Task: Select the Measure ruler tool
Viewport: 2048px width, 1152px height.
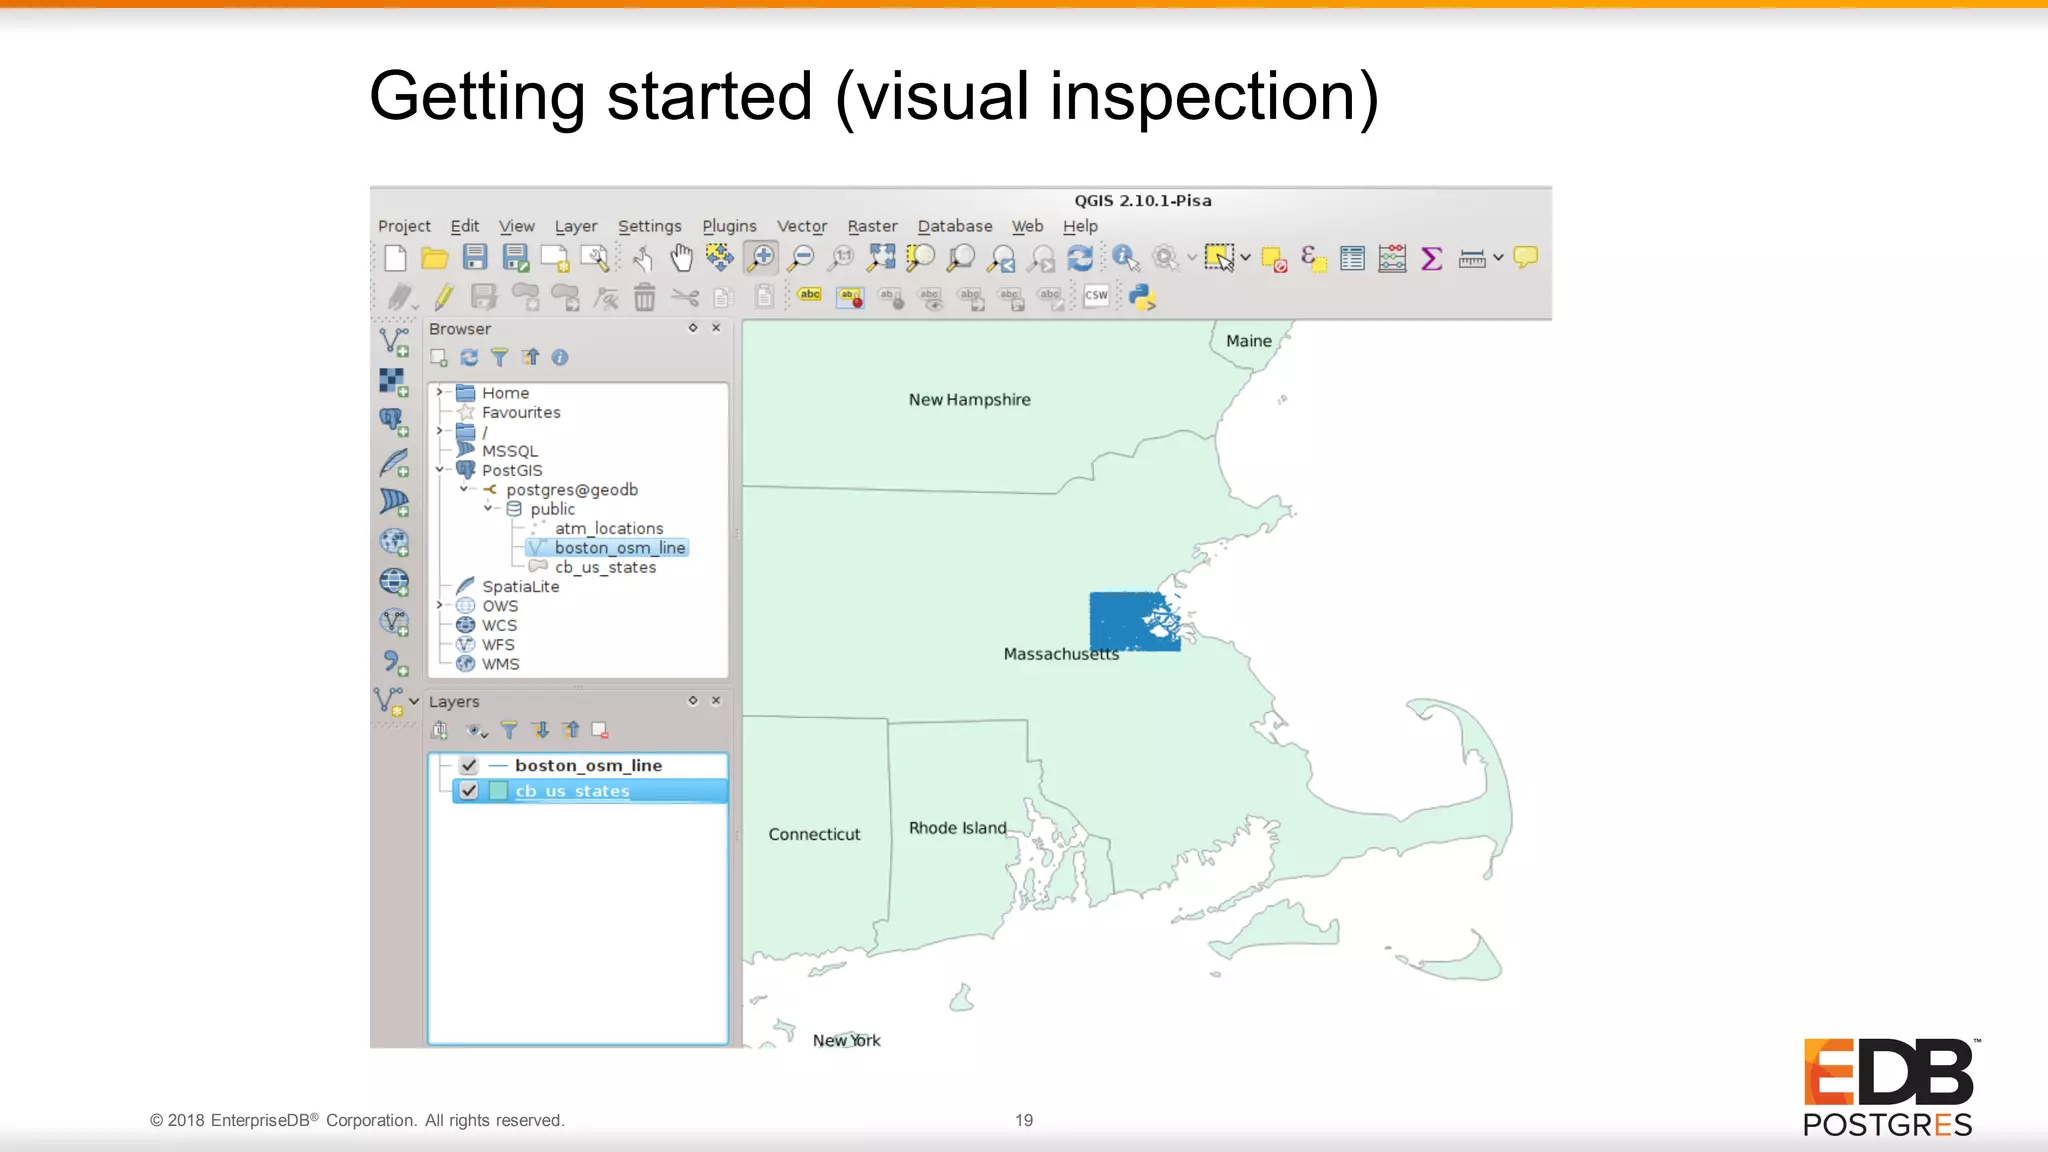Action: (x=1472, y=259)
